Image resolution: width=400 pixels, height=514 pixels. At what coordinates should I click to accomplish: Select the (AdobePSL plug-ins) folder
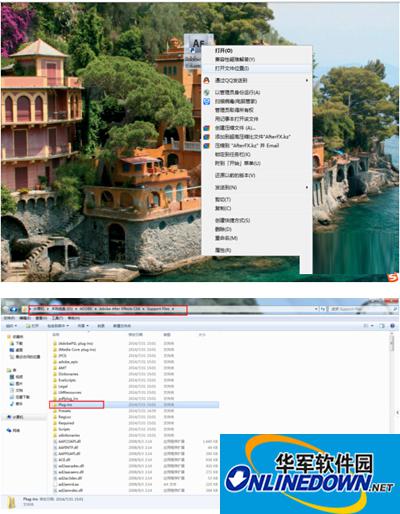pyautogui.click(x=73, y=343)
